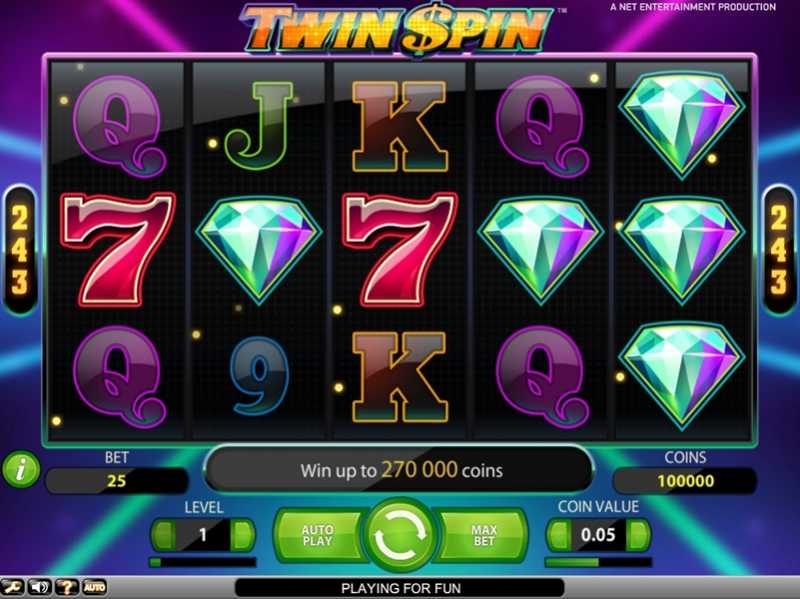Image resolution: width=800 pixels, height=599 pixels.
Task: Click the coin value slider bar
Action: (x=598, y=562)
